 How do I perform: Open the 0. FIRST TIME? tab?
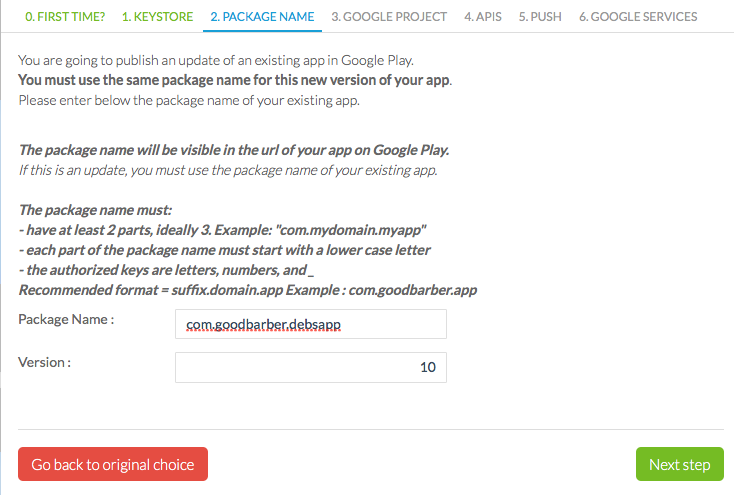(65, 17)
